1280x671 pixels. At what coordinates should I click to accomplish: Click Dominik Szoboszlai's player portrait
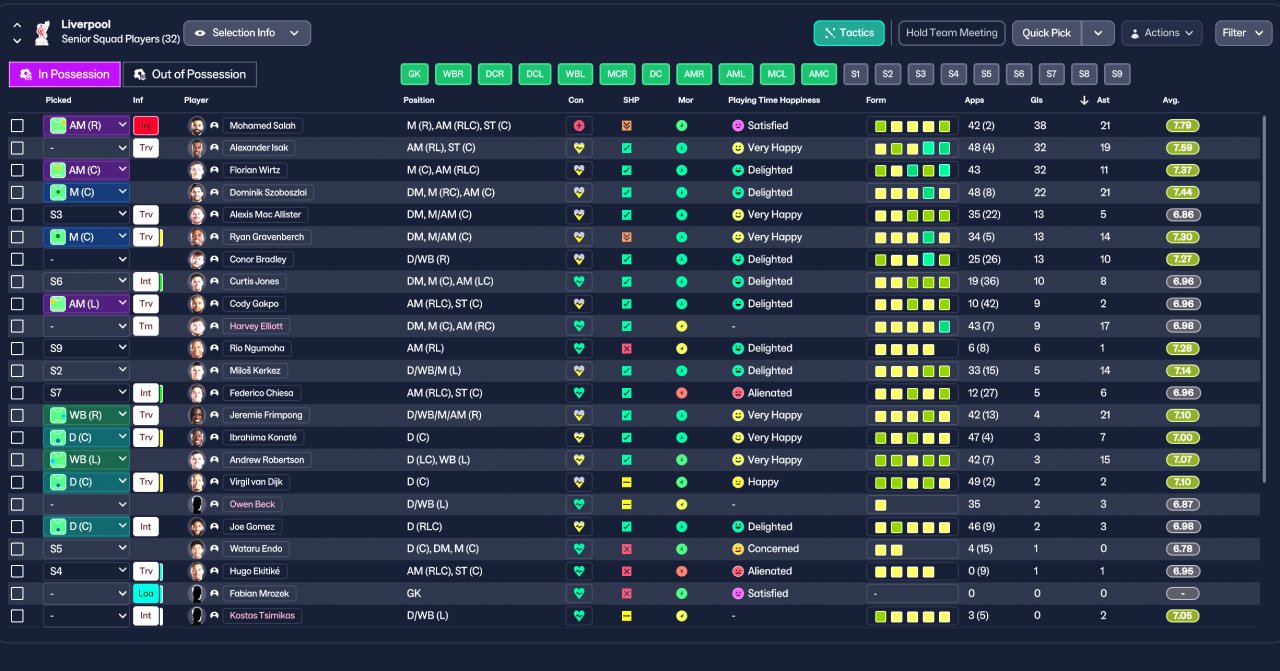196,192
